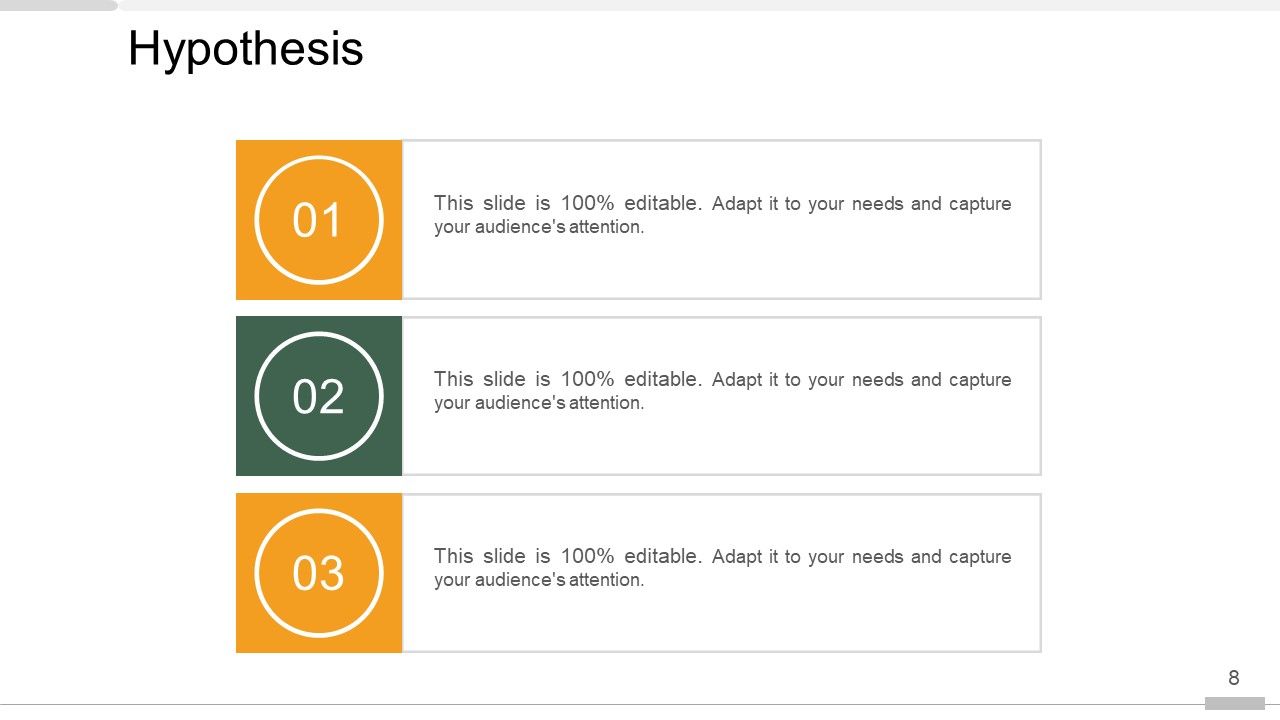Click slide number 8
The width and height of the screenshot is (1280, 720).
click(x=1233, y=678)
